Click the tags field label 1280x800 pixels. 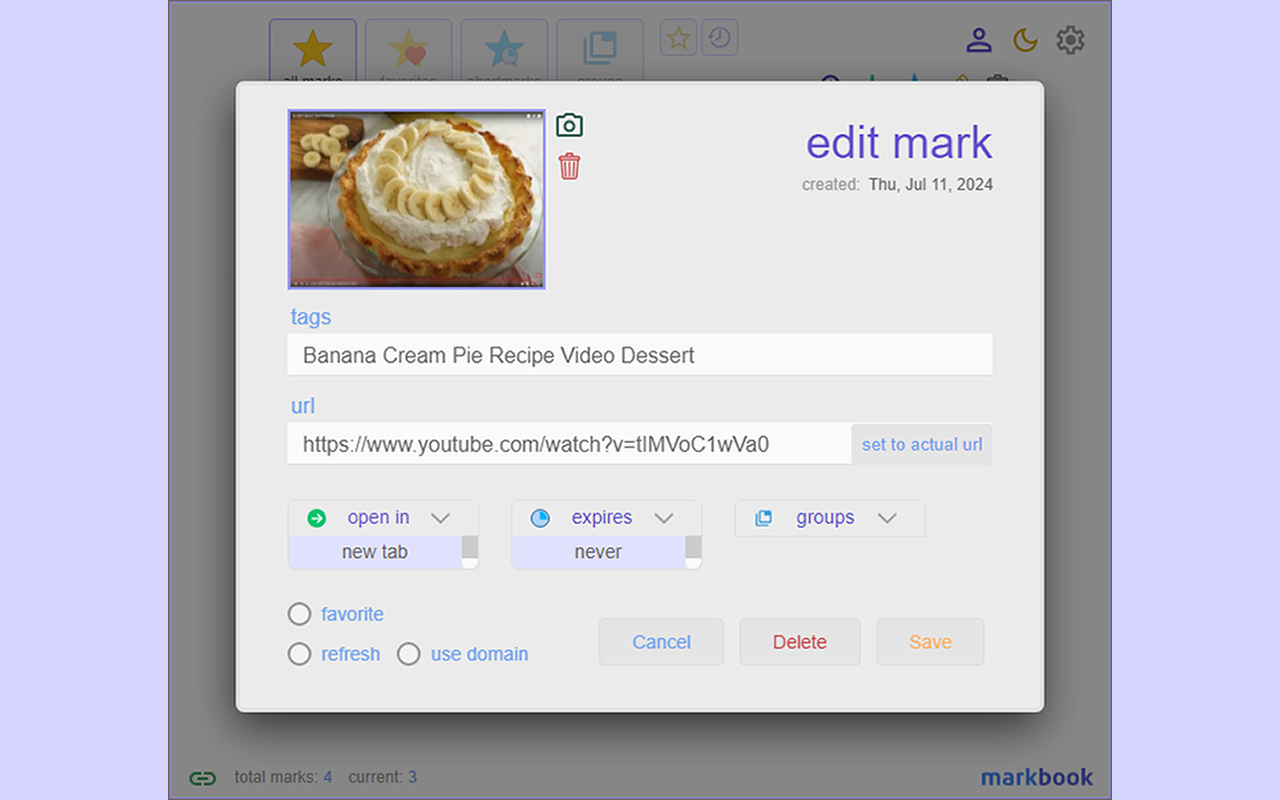[310, 317]
